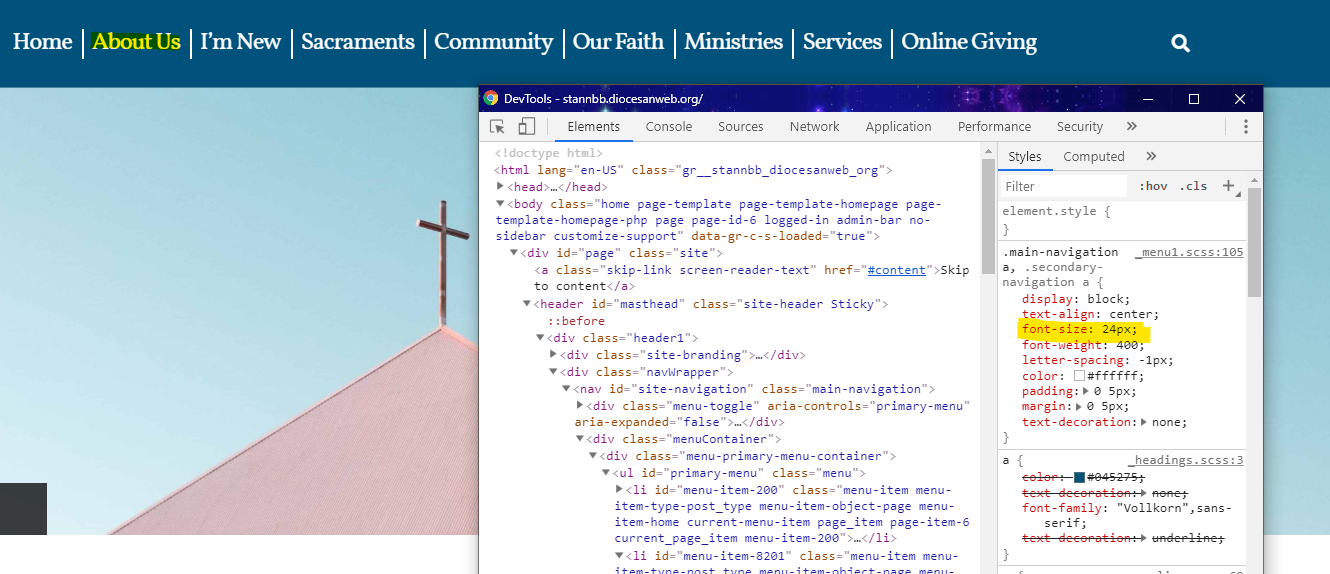The width and height of the screenshot is (1330, 574).
Task: Show more Styles sidebar tabs chevron
Action: [1151, 157]
